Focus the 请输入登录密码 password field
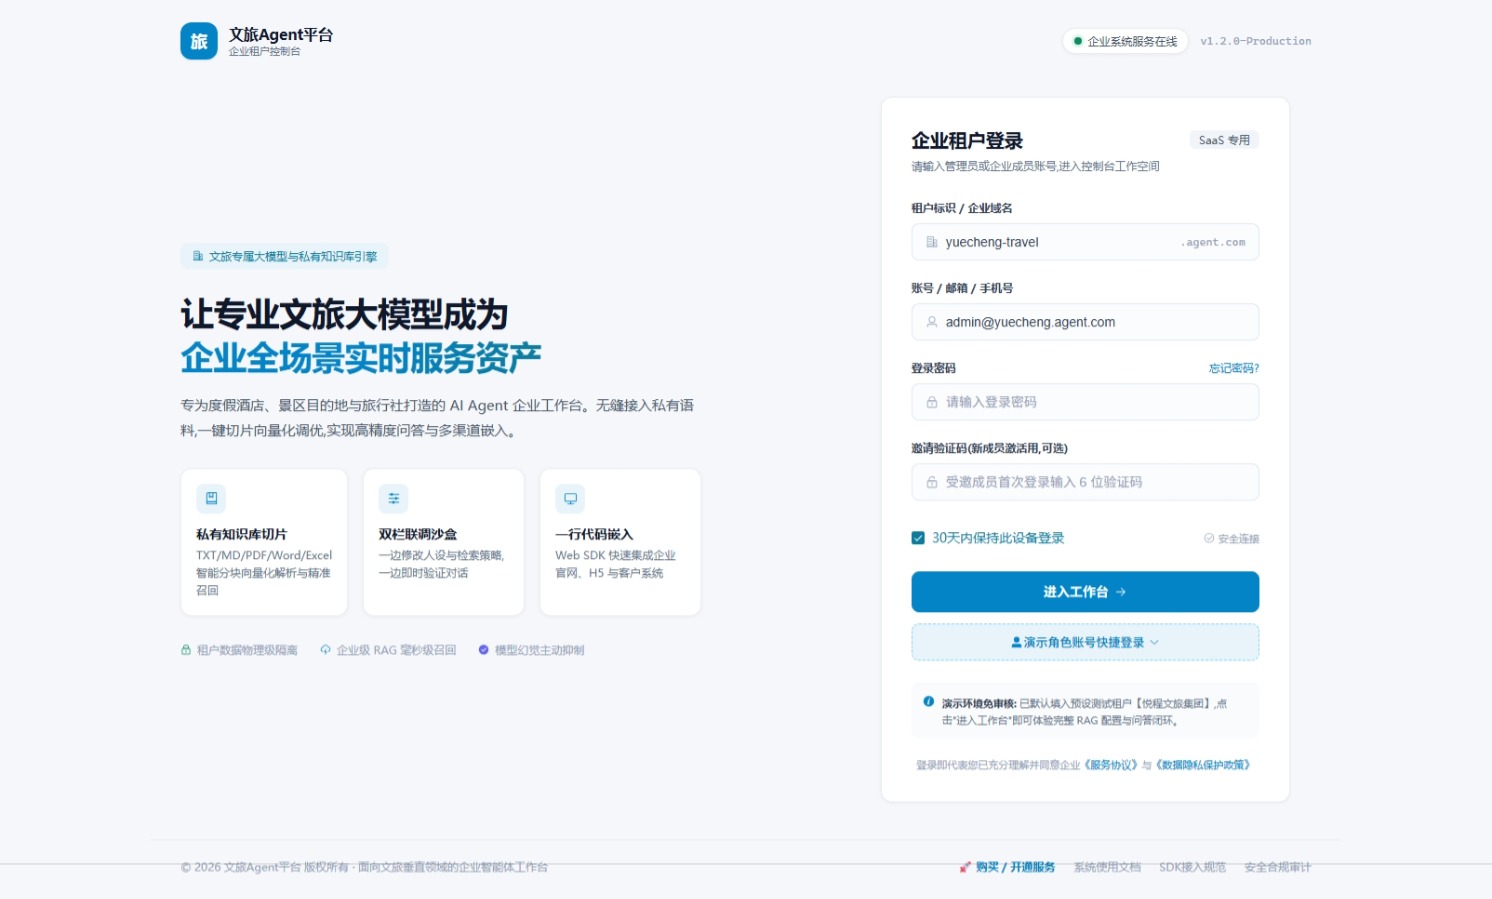The image size is (1492, 899). [1085, 402]
